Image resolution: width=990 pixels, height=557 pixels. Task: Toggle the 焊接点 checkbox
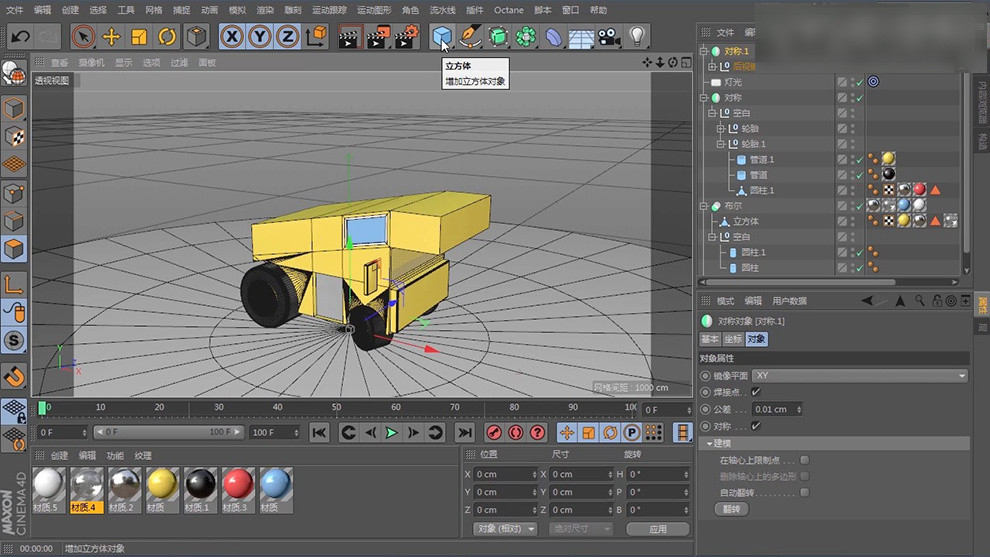(756, 392)
